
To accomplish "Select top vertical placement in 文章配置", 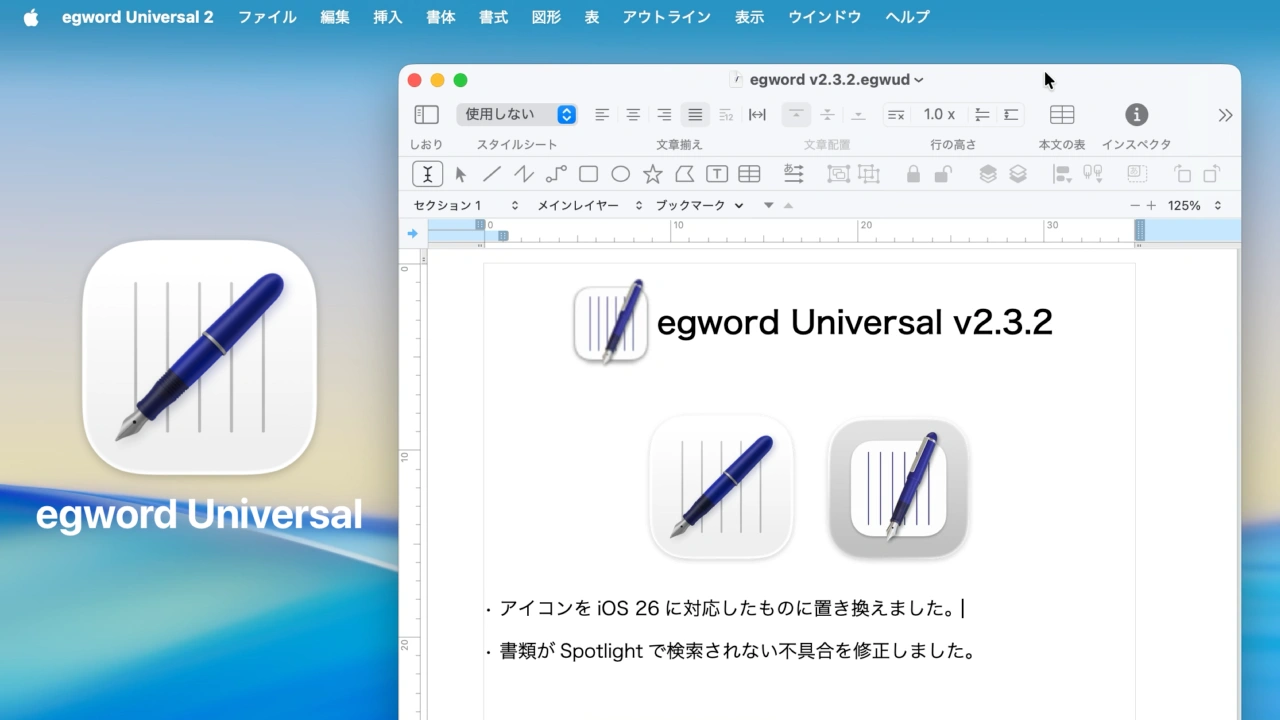I will [796, 115].
